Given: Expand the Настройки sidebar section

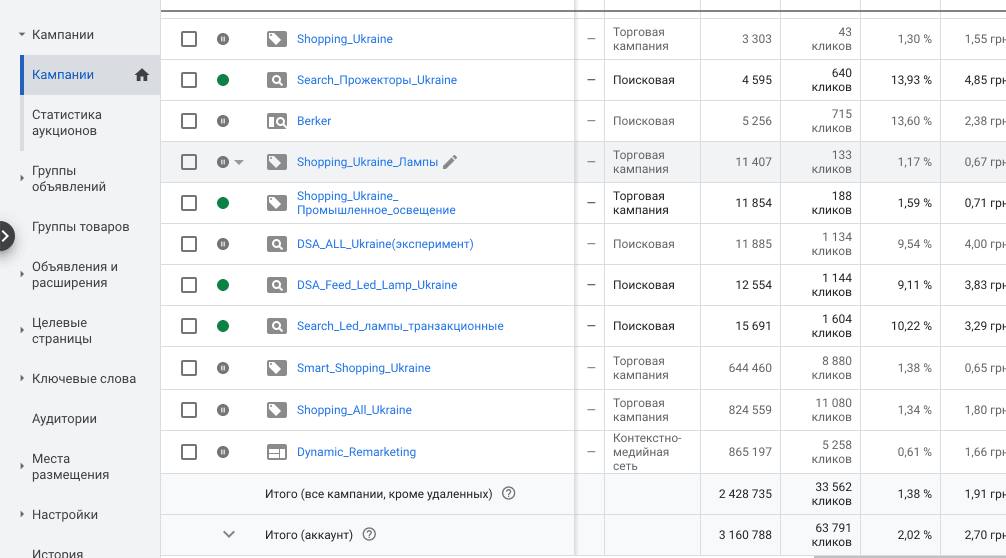Looking at the screenshot, I should pyautogui.click(x=22, y=514).
